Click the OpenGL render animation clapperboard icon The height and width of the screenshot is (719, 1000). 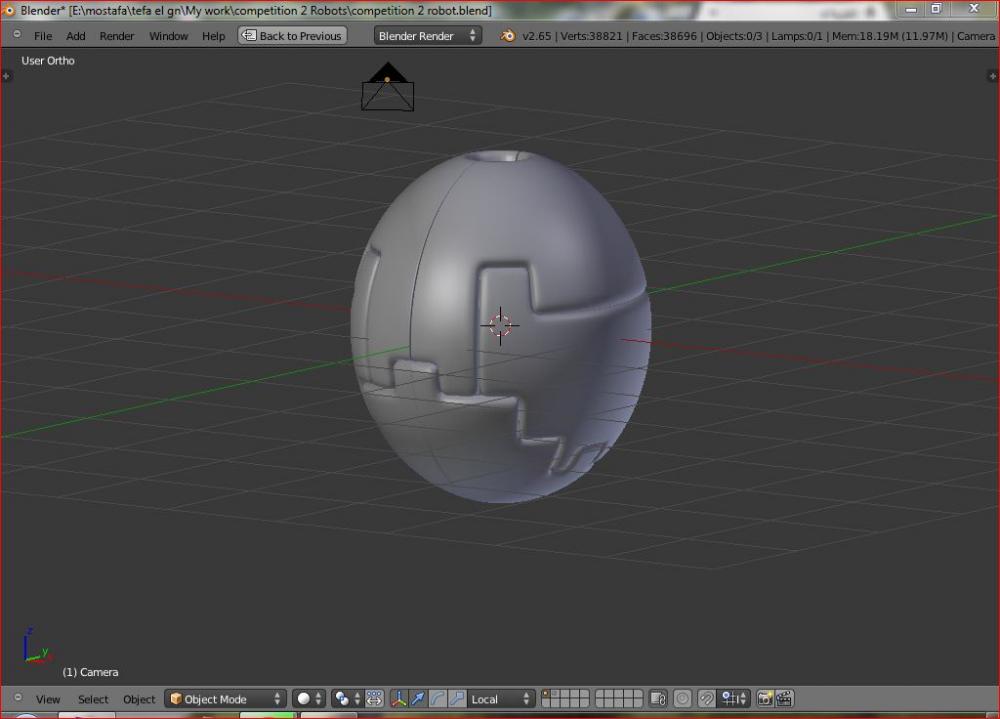(x=784, y=699)
